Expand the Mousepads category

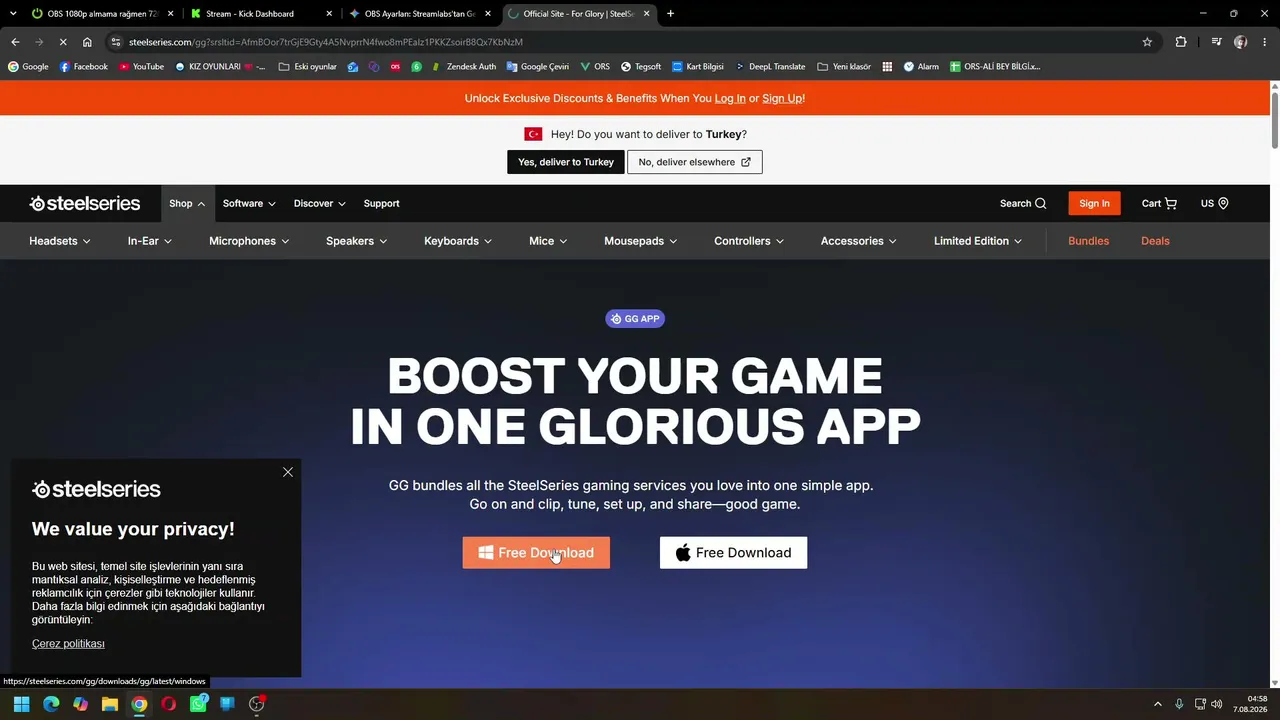[x=641, y=241]
